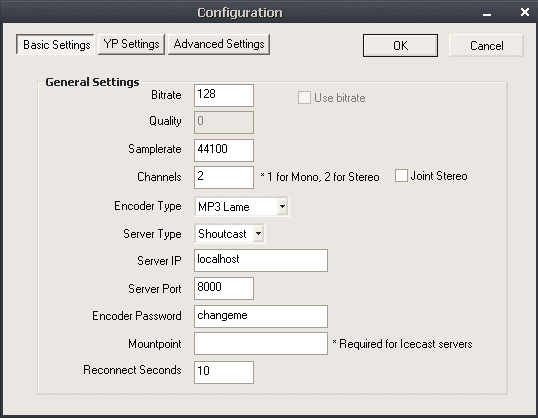Screen dimensions: 538x418
Task: Focus the Bitrate input field
Action: tap(224, 95)
